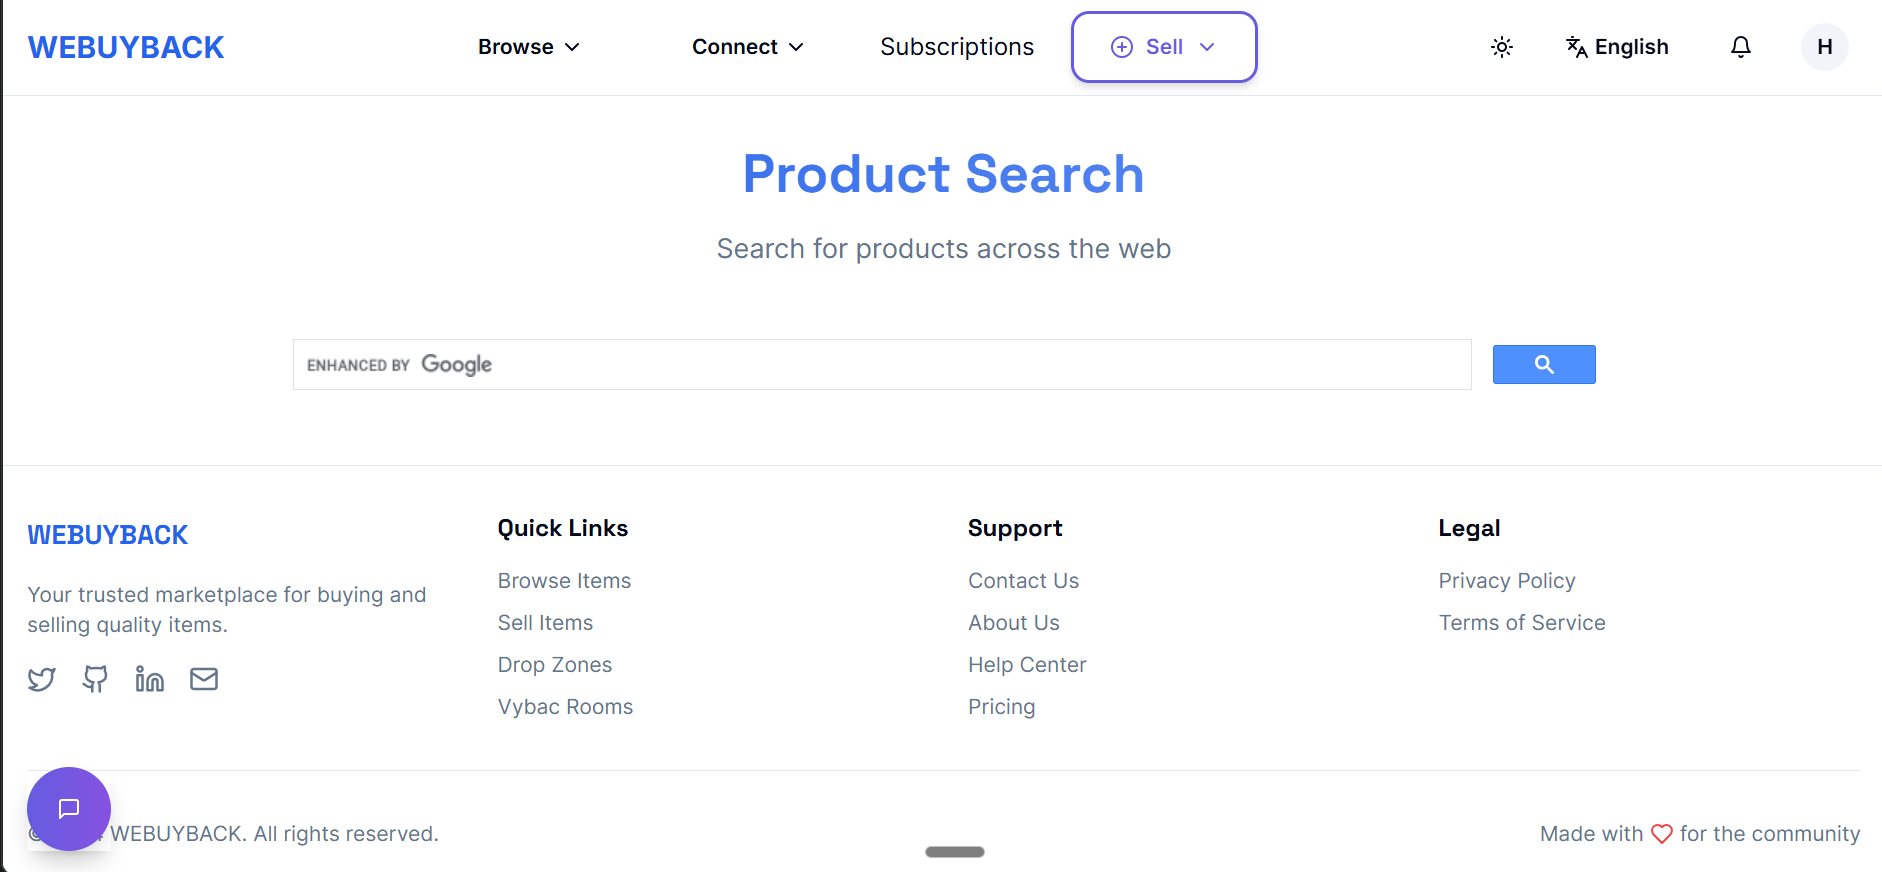Open the H profile avatar
Image resolution: width=1882 pixels, height=872 pixels.
(x=1824, y=46)
